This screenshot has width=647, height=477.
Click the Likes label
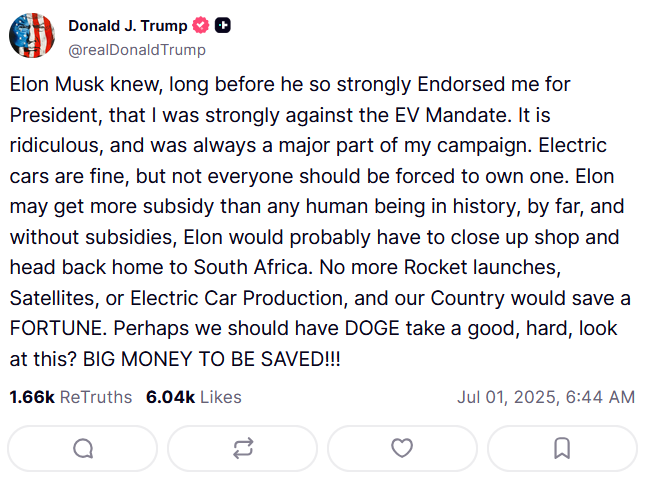221,397
